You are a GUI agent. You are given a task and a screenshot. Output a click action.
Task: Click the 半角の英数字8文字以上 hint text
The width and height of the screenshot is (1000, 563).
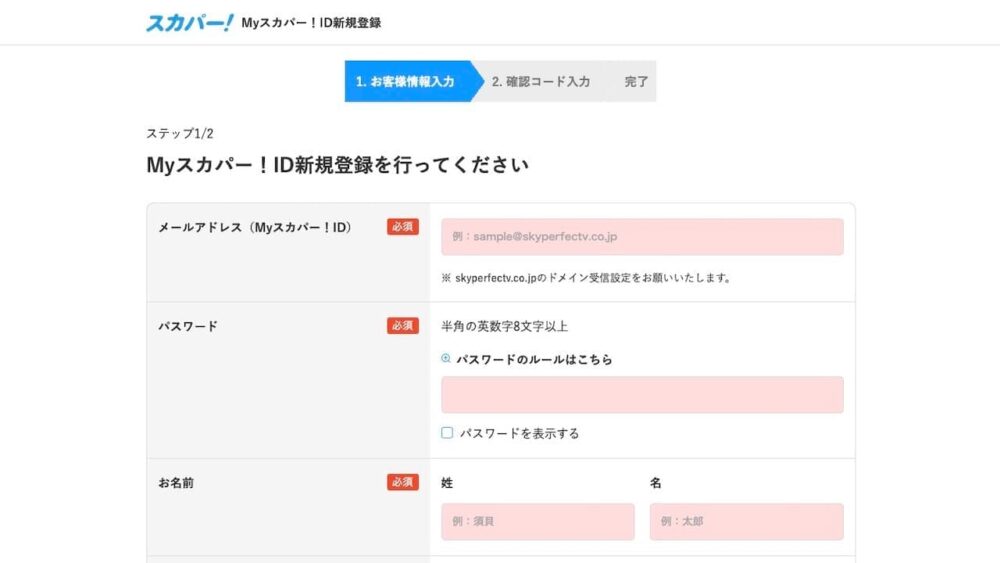click(x=504, y=326)
